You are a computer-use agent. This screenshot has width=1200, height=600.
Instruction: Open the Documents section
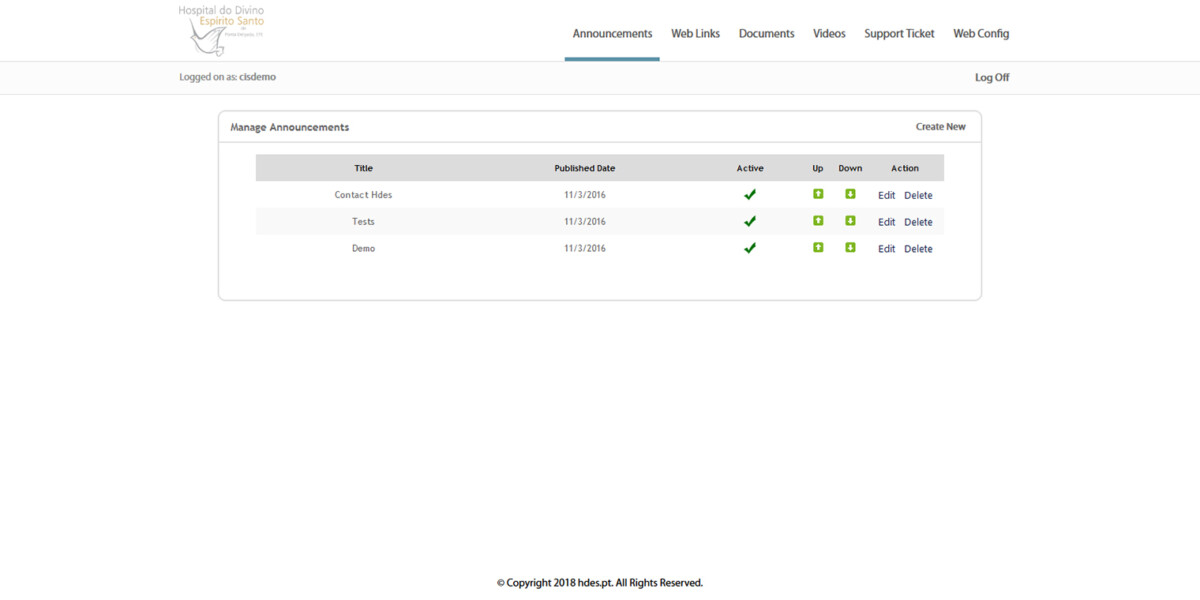click(766, 33)
